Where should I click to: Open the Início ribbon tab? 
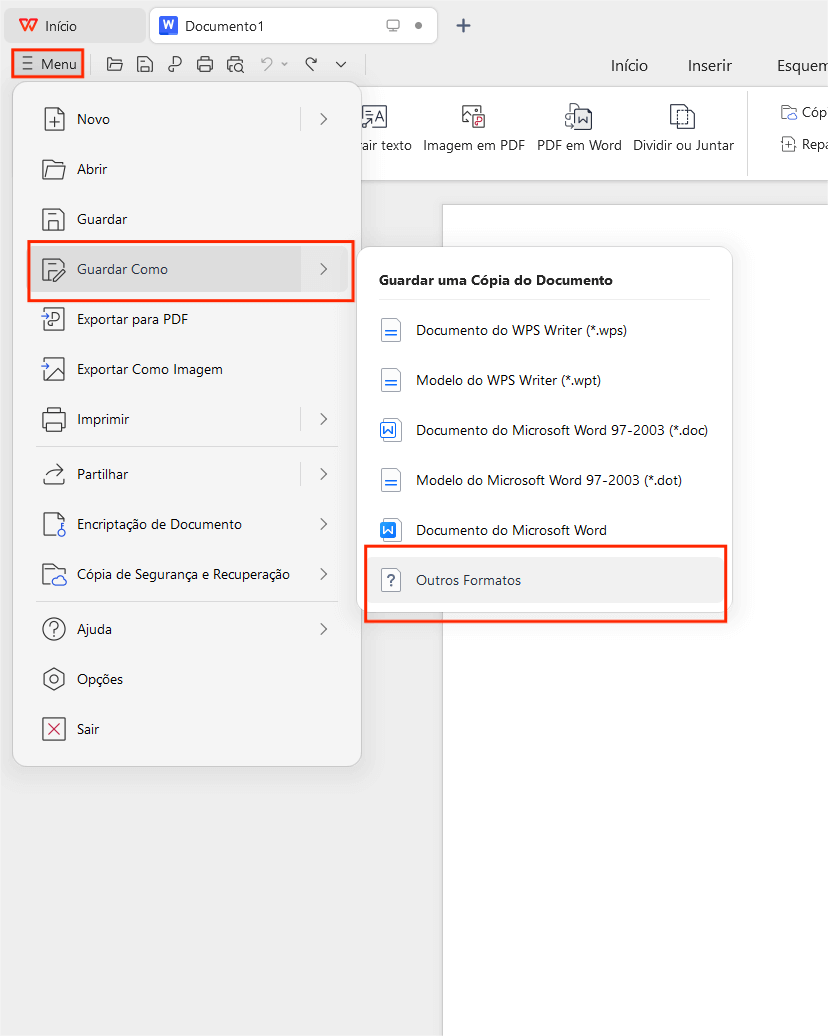coord(628,65)
